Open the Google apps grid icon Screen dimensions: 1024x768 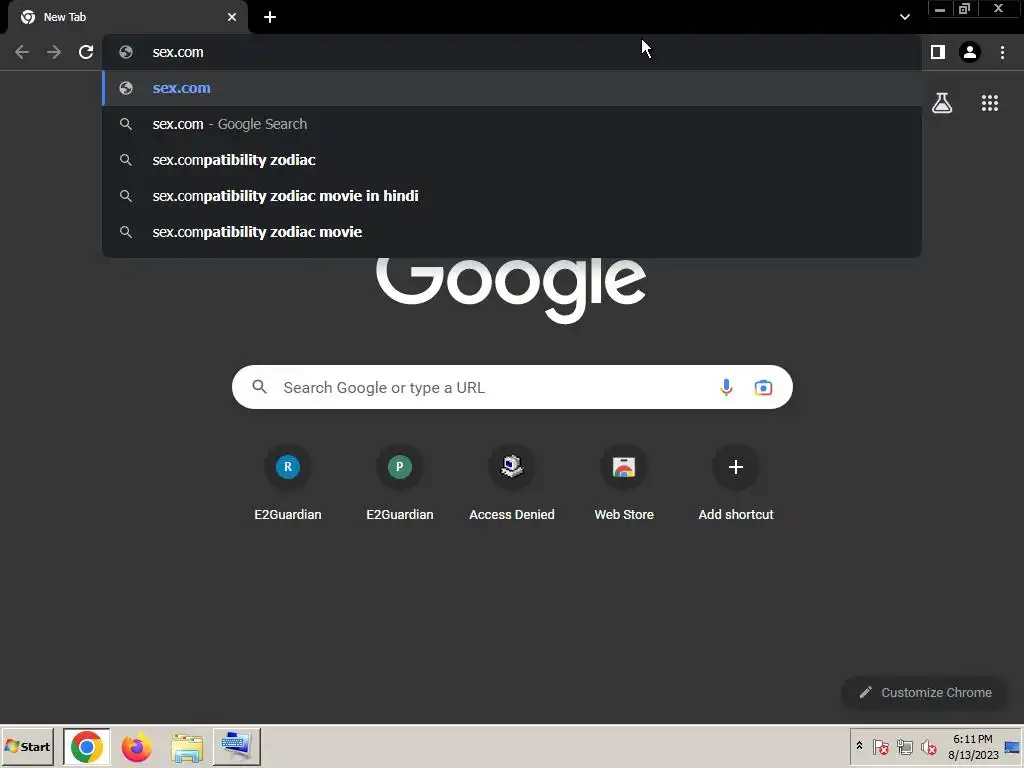[989, 103]
